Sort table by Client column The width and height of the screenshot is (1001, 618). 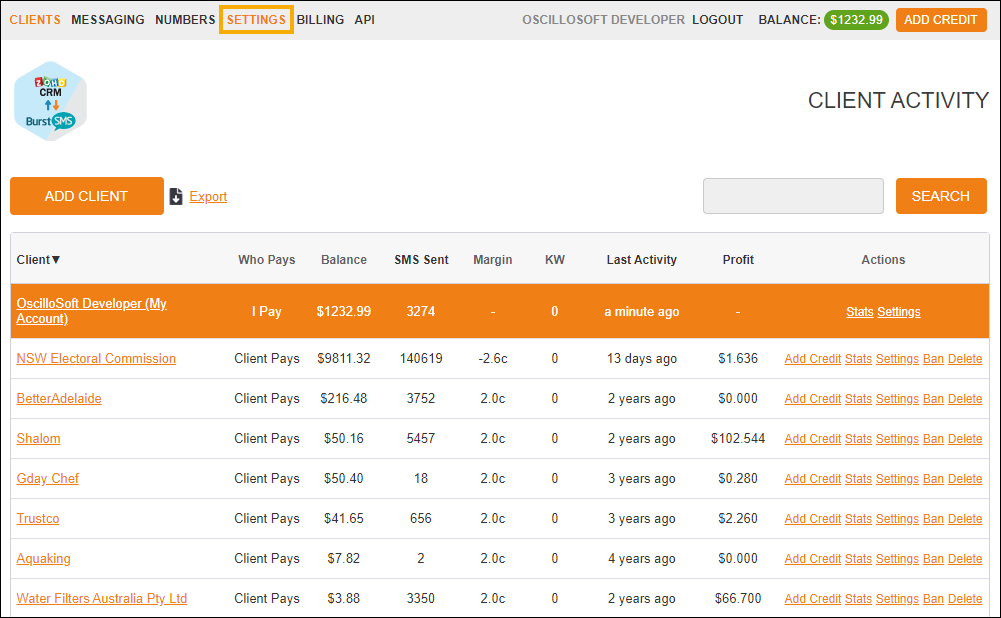click(x=38, y=260)
